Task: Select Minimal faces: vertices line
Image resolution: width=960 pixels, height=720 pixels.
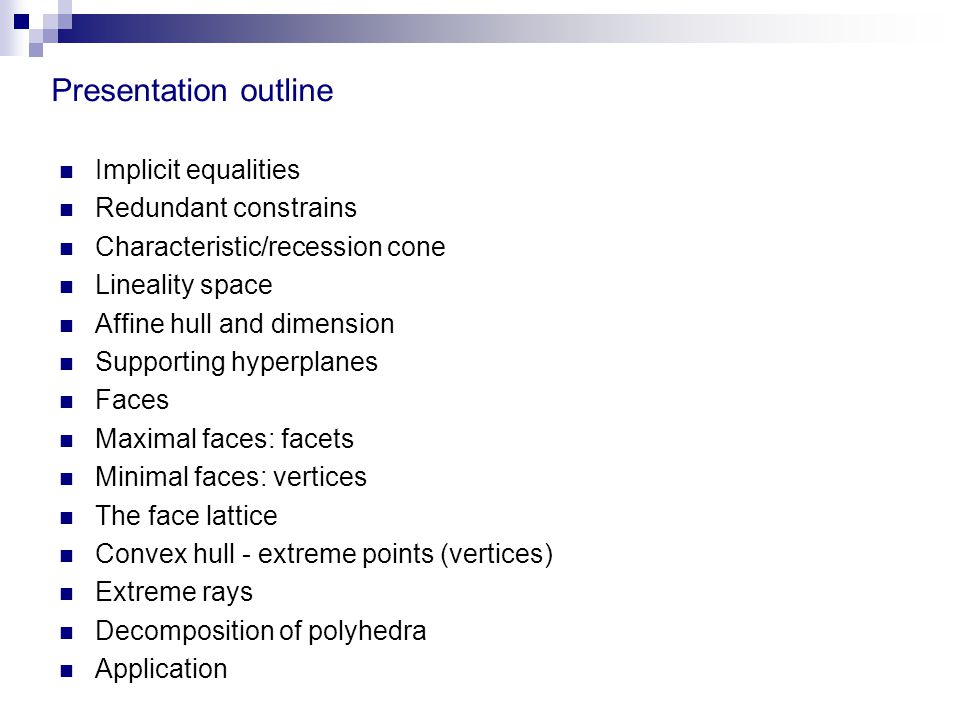Action: click(x=231, y=477)
